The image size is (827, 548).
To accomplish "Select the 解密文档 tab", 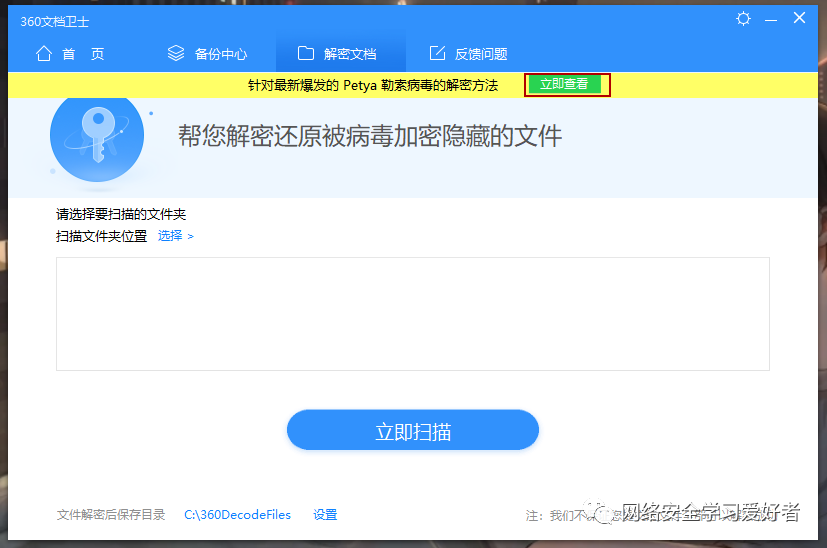I will click(x=341, y=54).
